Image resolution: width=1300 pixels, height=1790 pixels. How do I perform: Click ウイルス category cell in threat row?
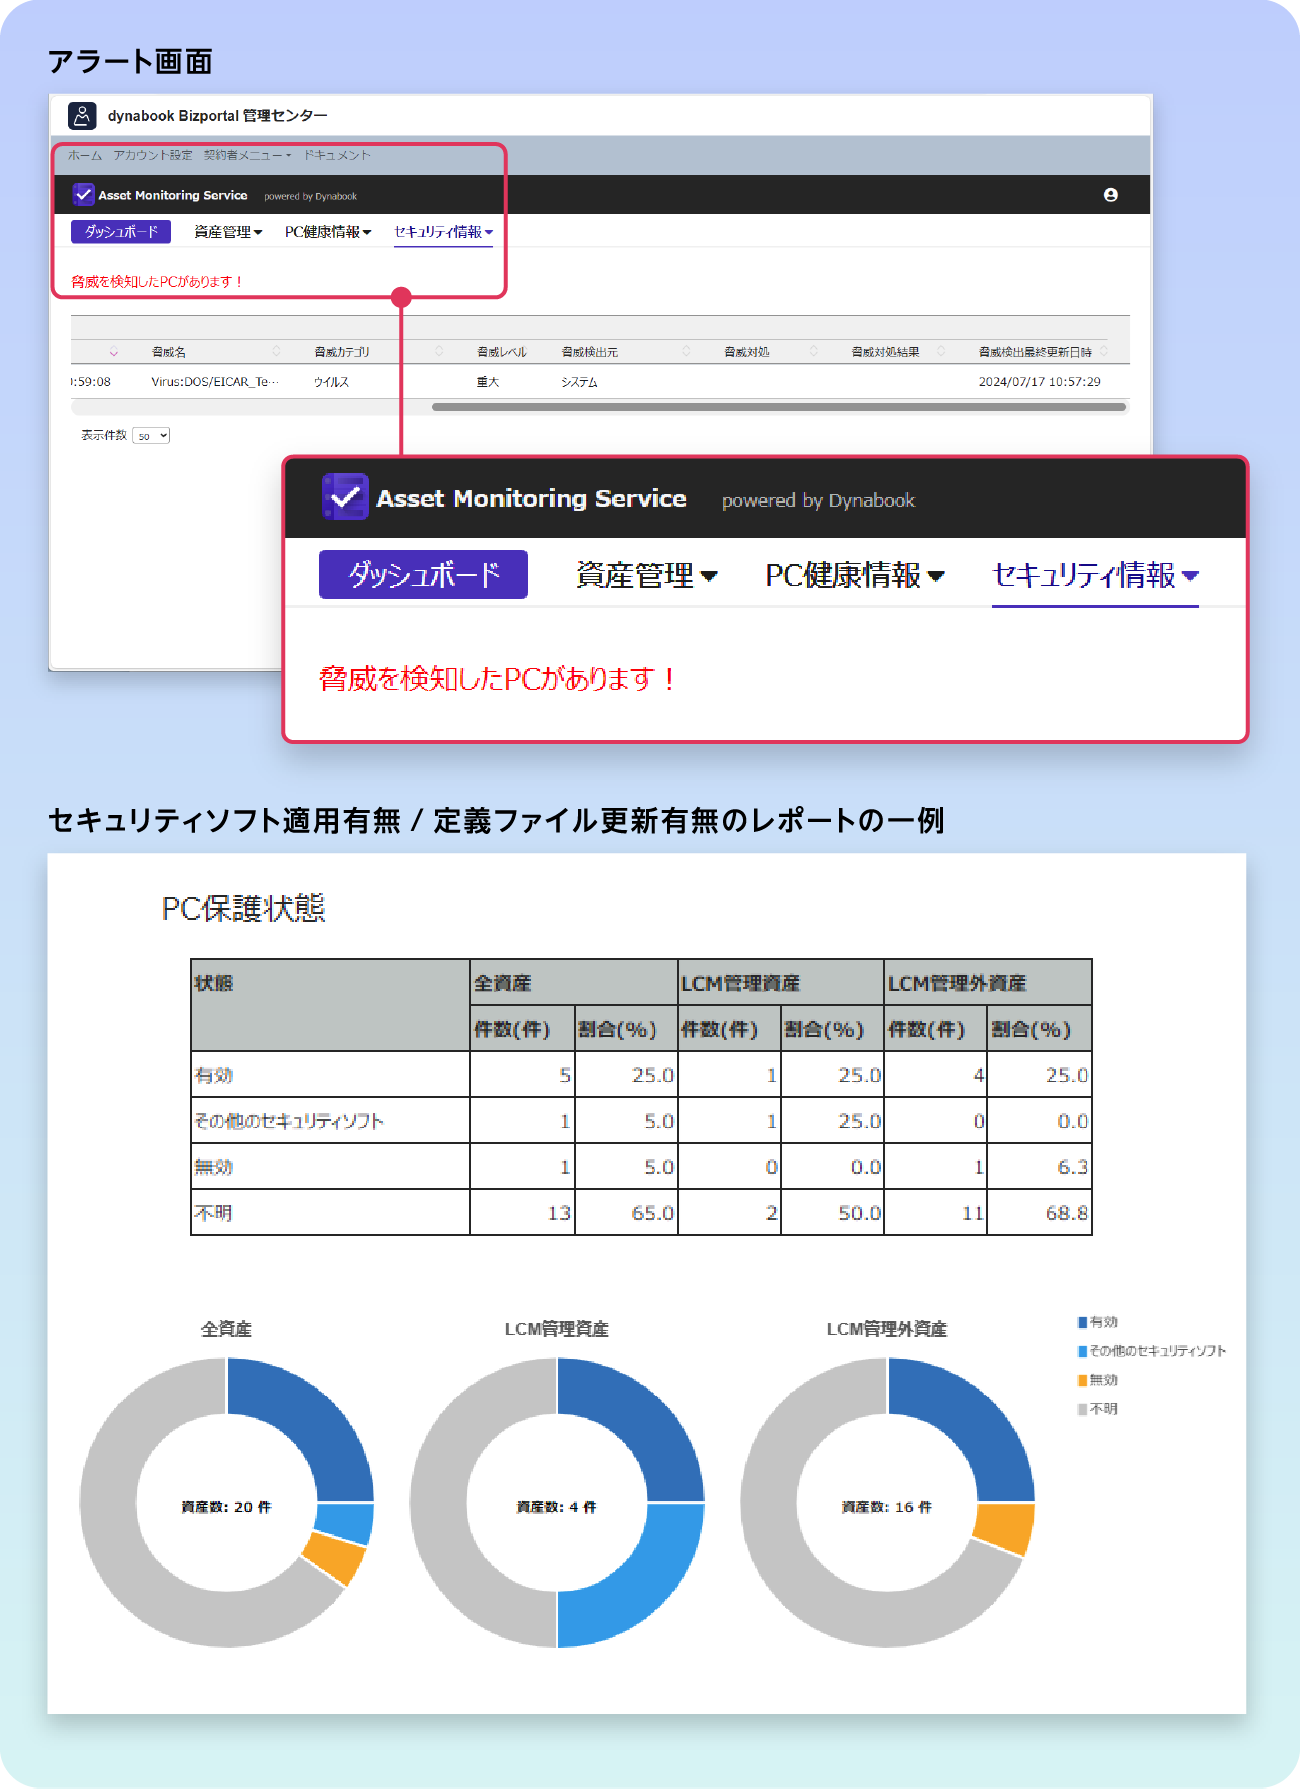click(x=331, y=382)
